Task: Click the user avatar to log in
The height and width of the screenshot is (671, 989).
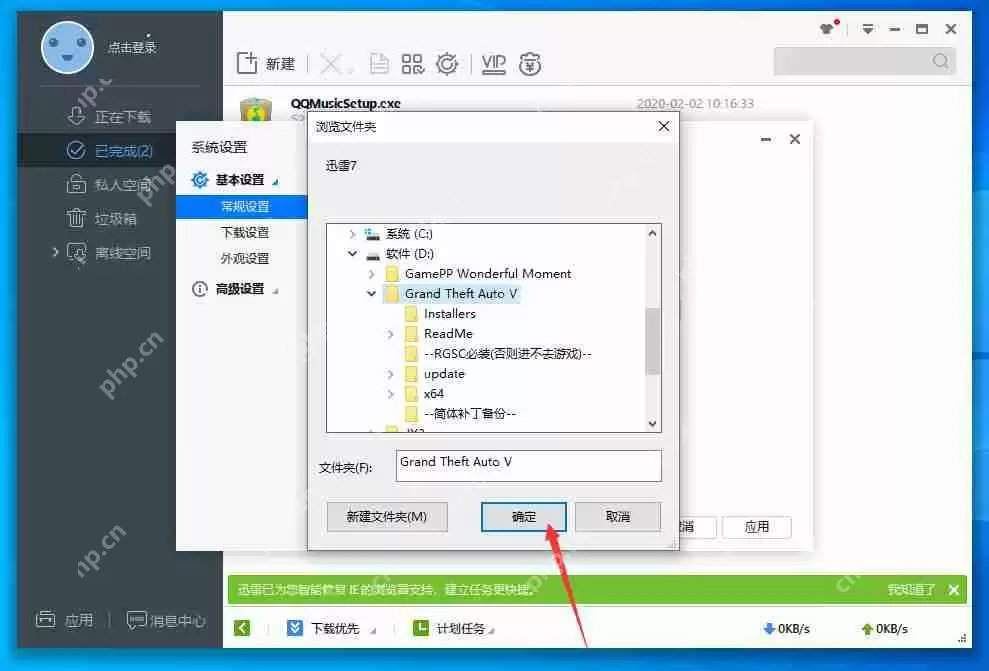Action: coord(67,47)
